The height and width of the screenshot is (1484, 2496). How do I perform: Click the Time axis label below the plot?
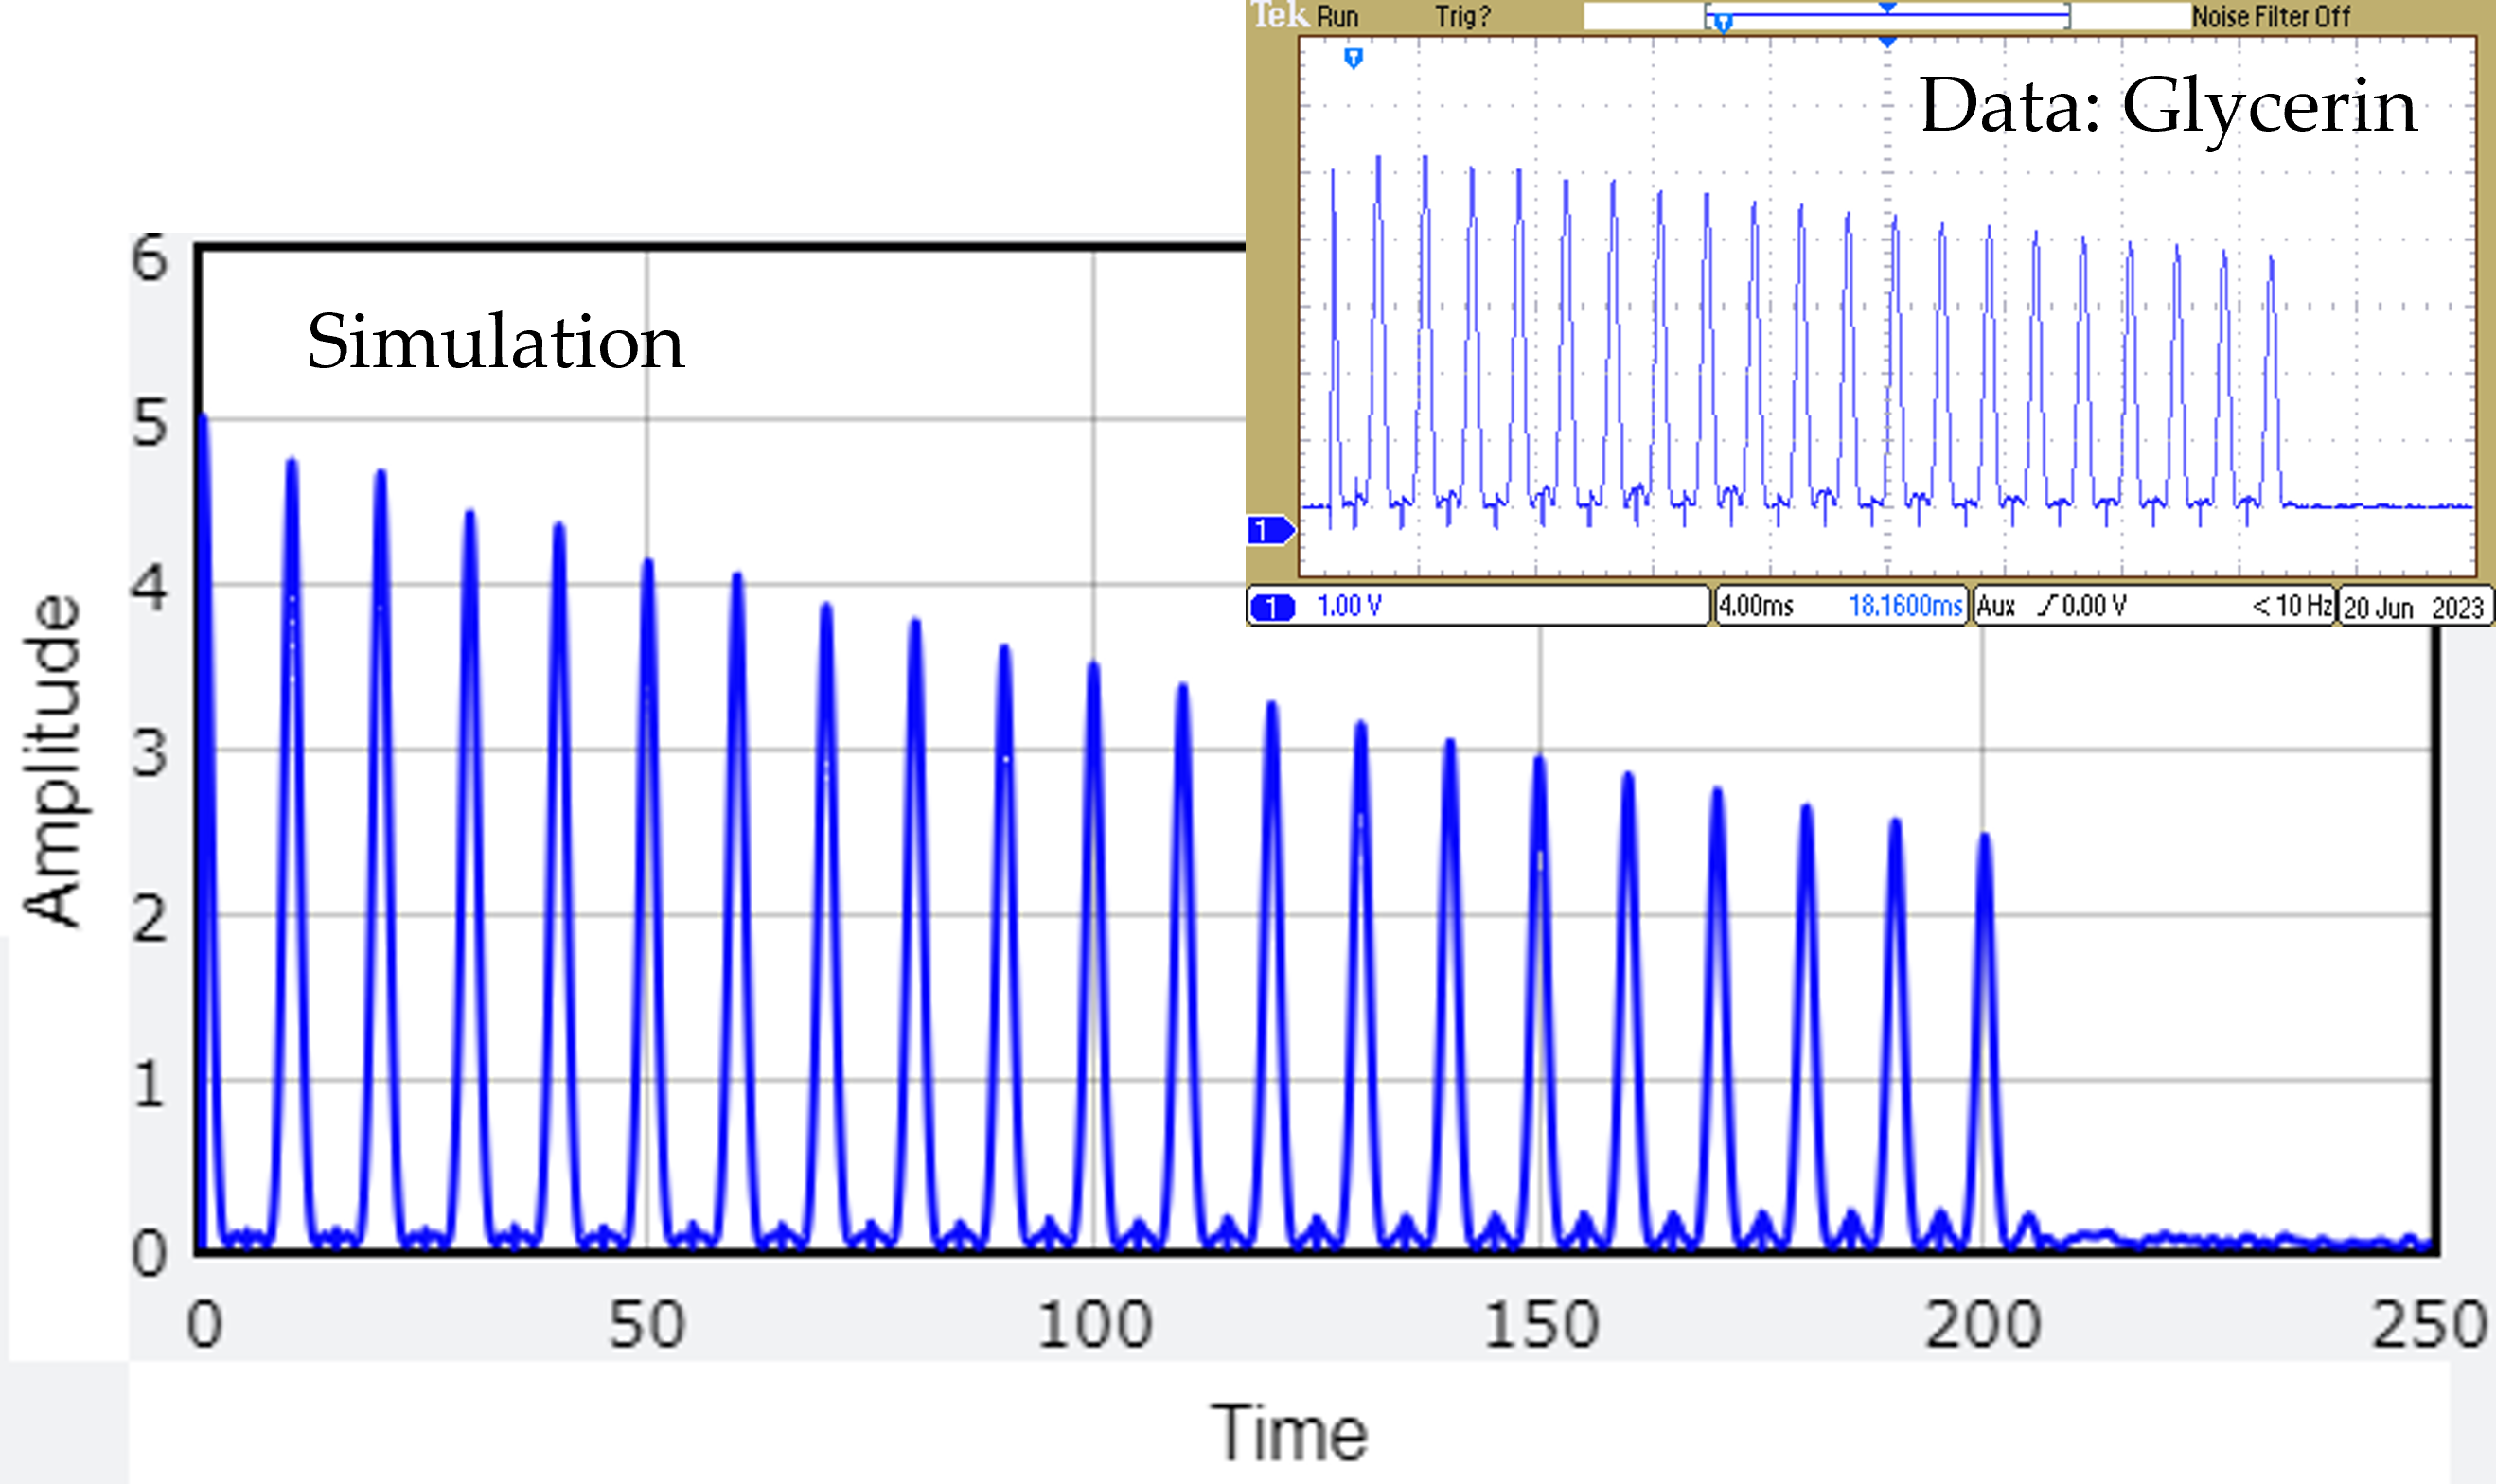[1288, 1433]
